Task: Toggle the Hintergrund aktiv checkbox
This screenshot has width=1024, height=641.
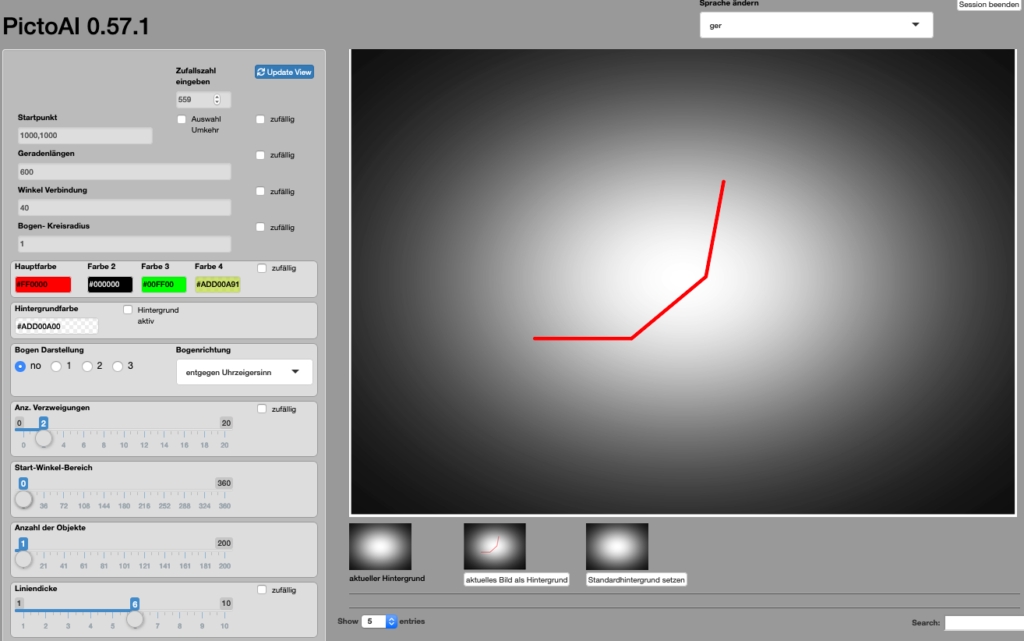Action: point(128,311)
